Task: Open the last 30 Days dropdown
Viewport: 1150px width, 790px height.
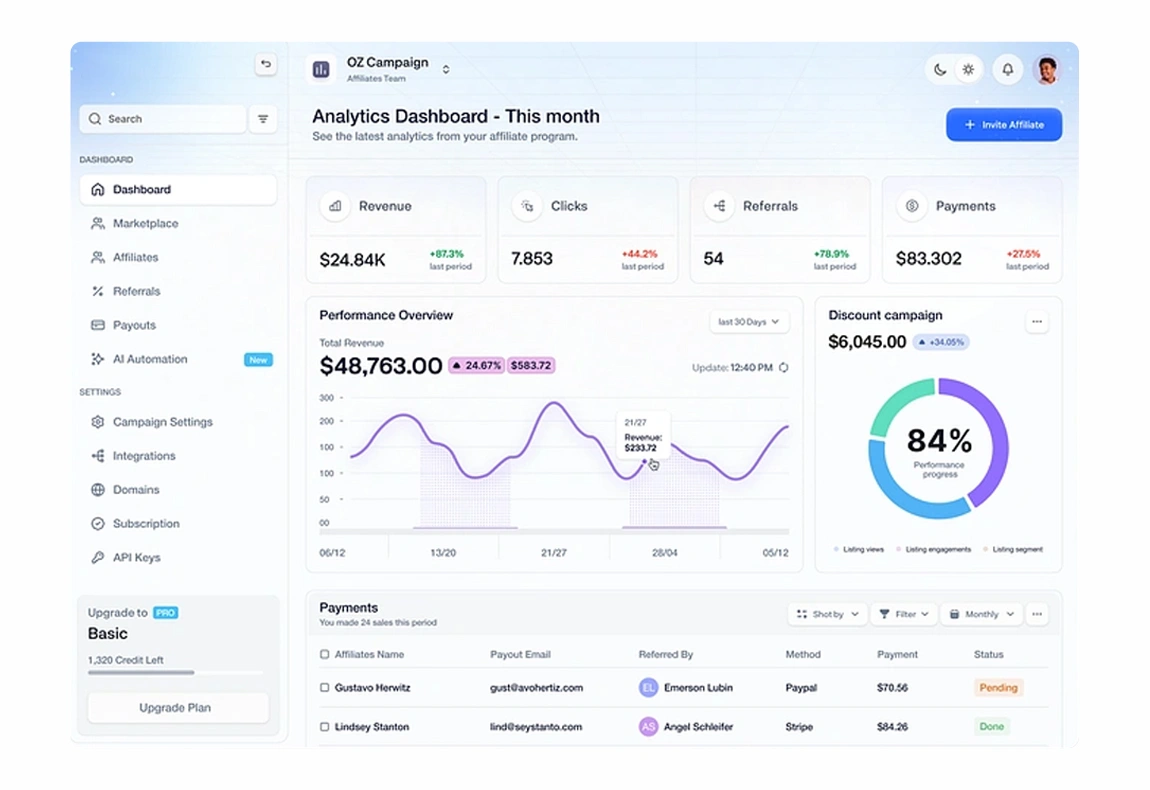Action: (748, 321)
